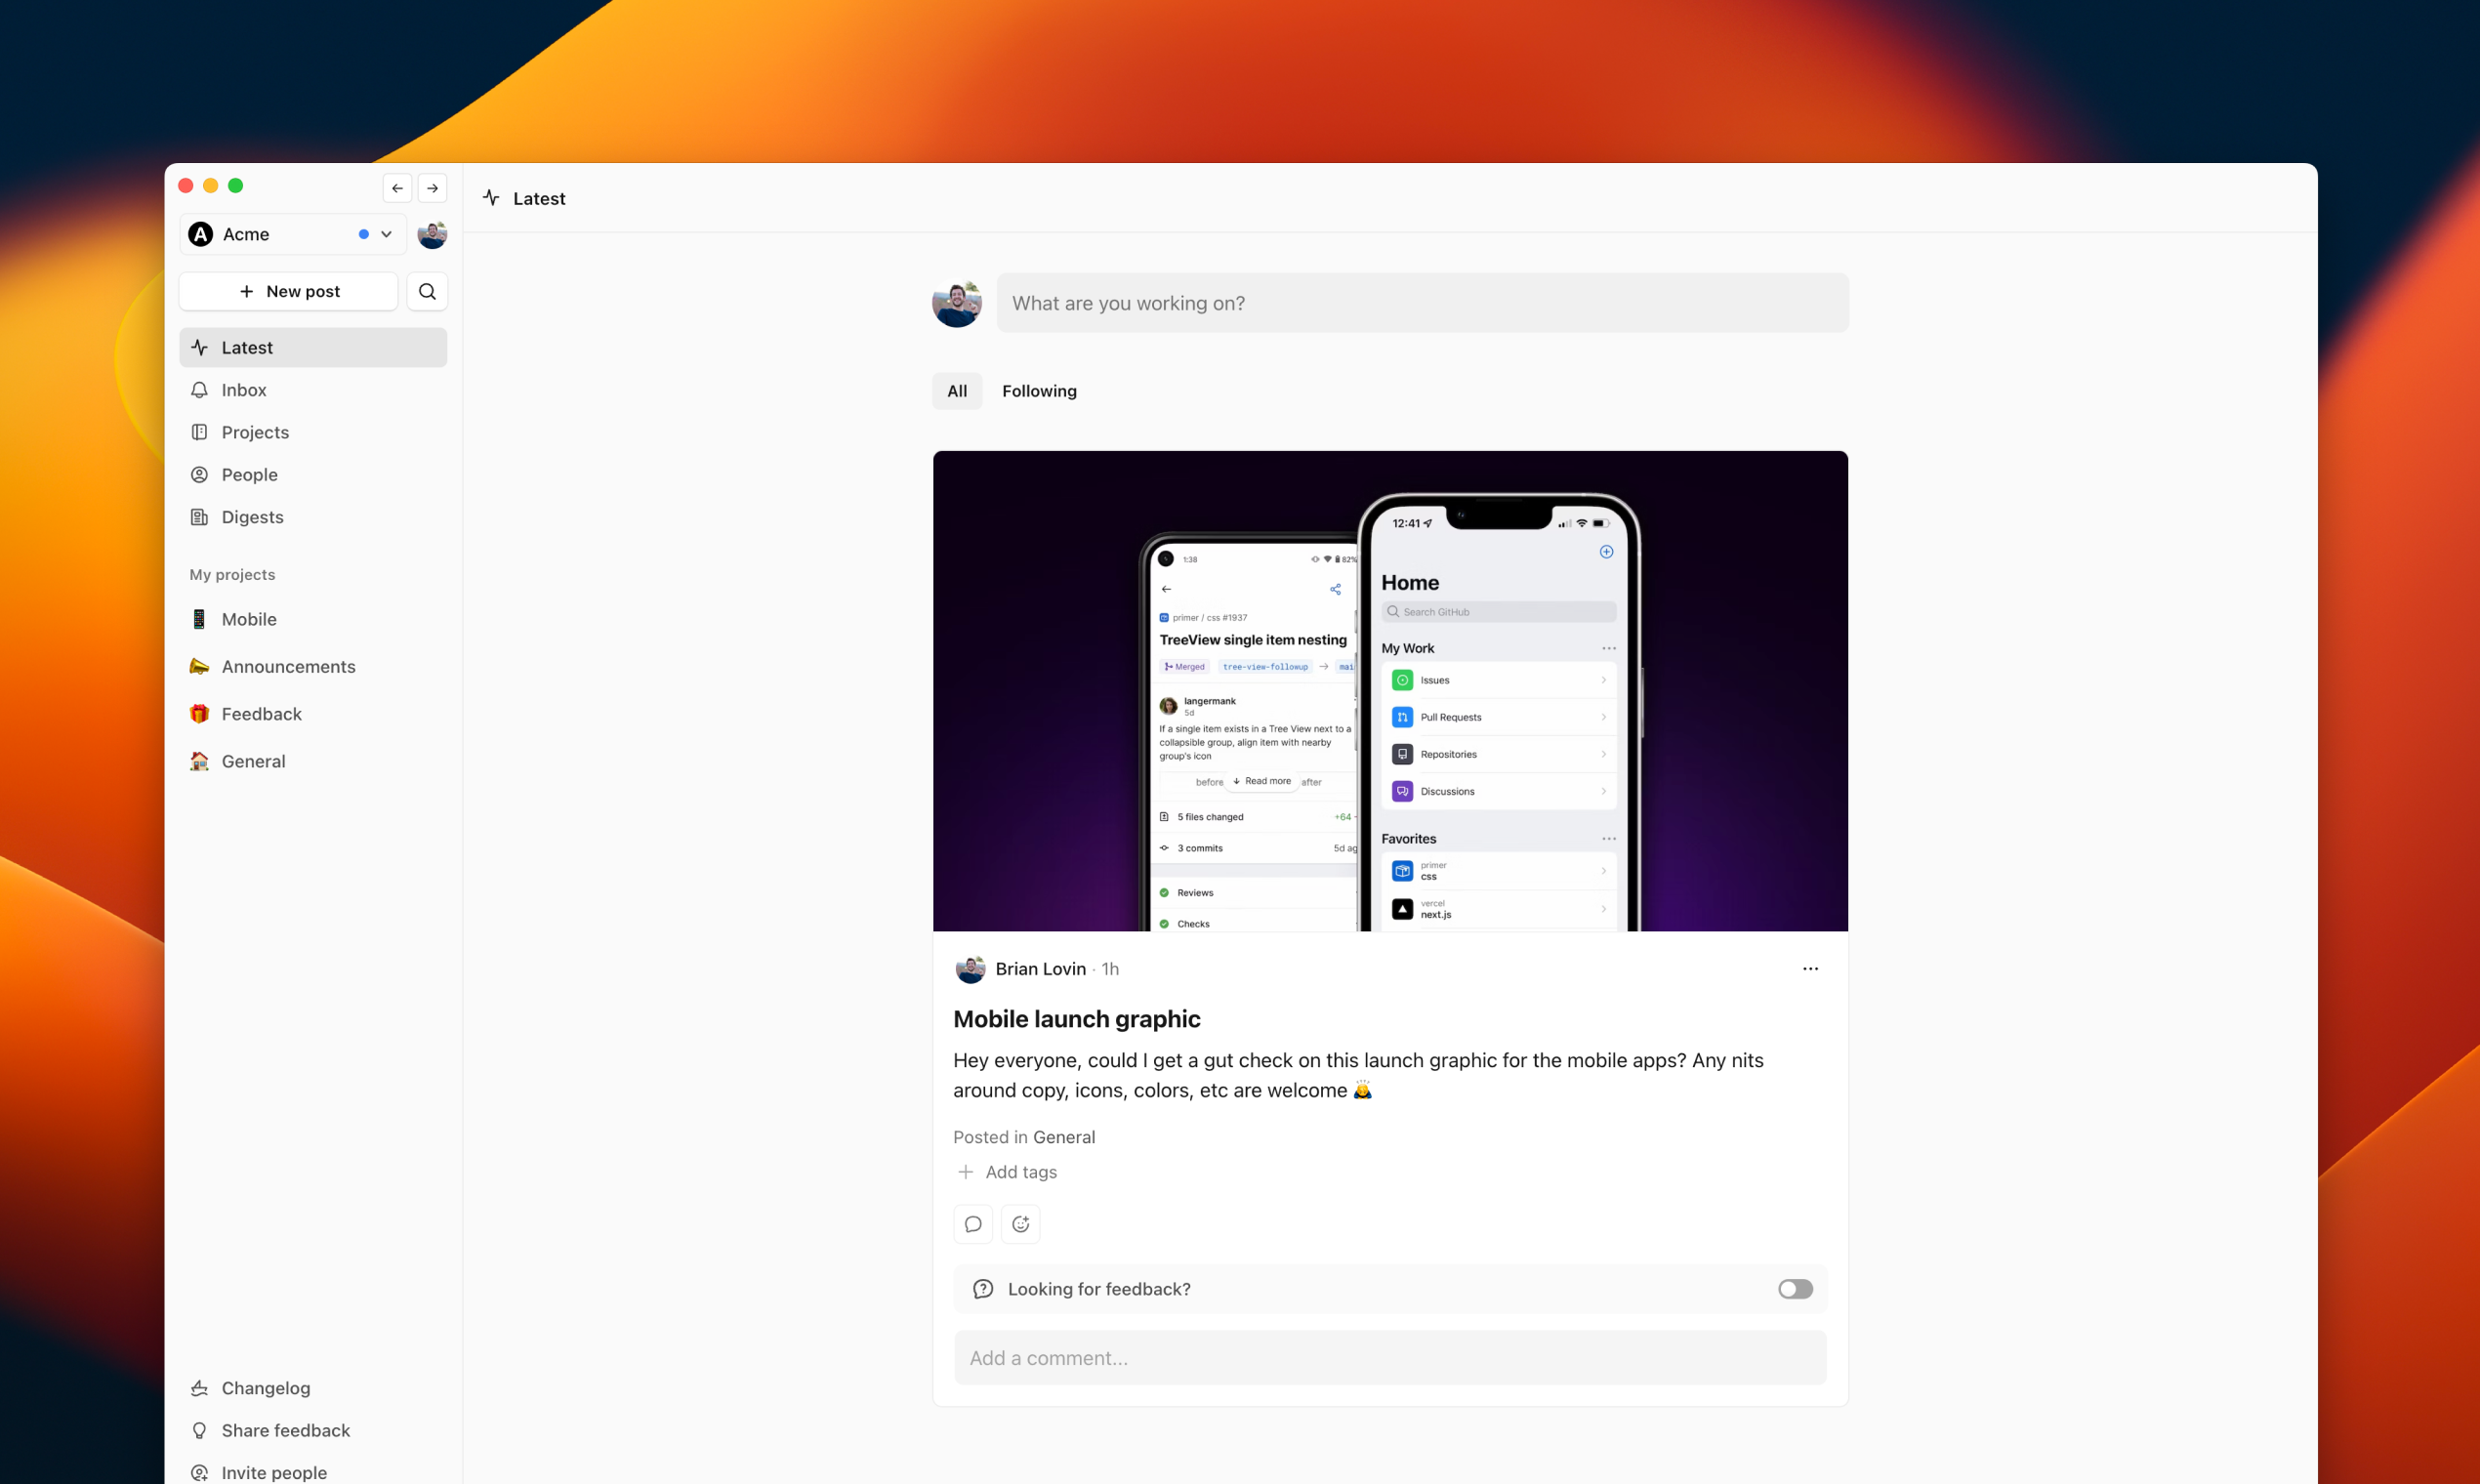
Task: Click the 1h timestamp on the post
Action: (1110, 969)
